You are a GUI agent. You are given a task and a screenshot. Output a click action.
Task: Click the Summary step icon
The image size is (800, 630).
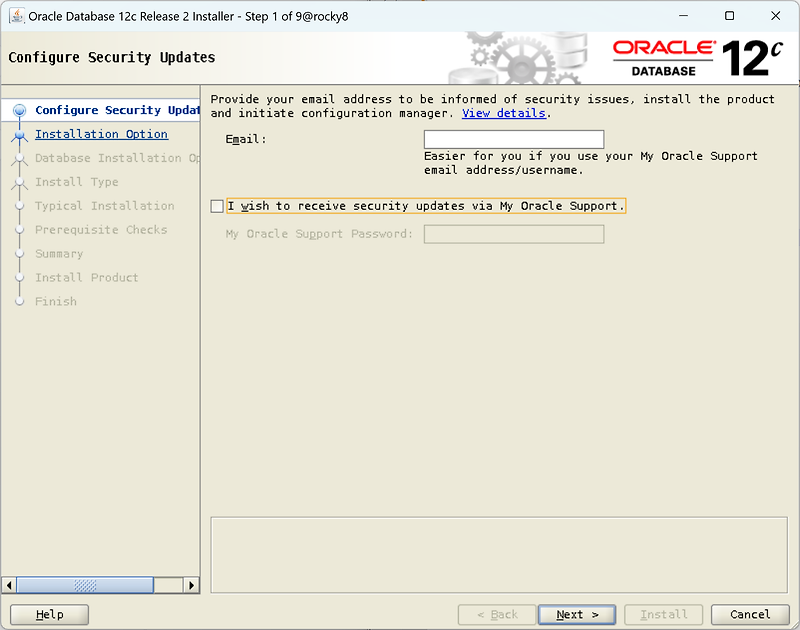pos(22,254)
